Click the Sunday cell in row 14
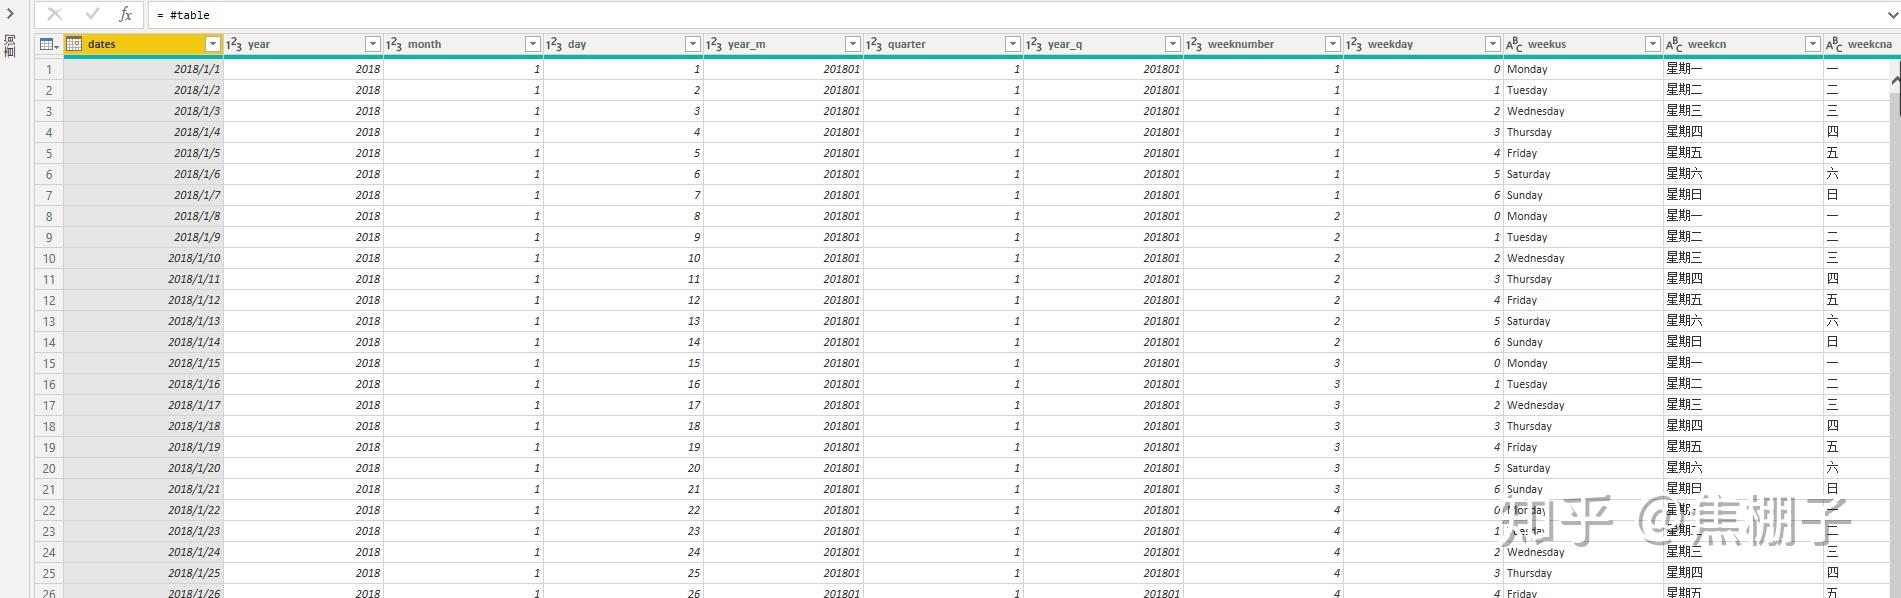 (x=1583, y=342)
